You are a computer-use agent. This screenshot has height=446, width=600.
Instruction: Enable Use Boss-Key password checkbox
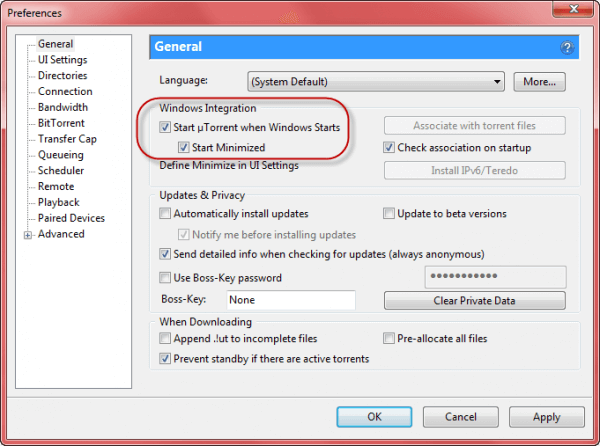165,278
